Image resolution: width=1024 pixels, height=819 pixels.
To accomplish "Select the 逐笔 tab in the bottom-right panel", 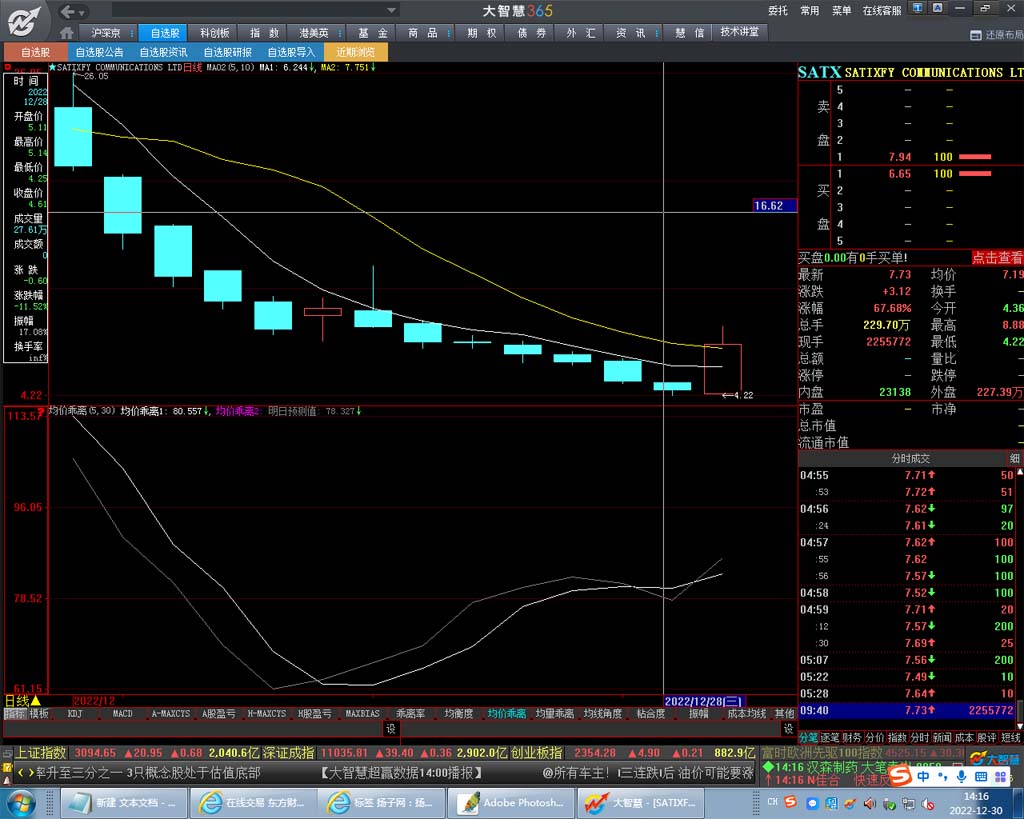I will (829, 738).
